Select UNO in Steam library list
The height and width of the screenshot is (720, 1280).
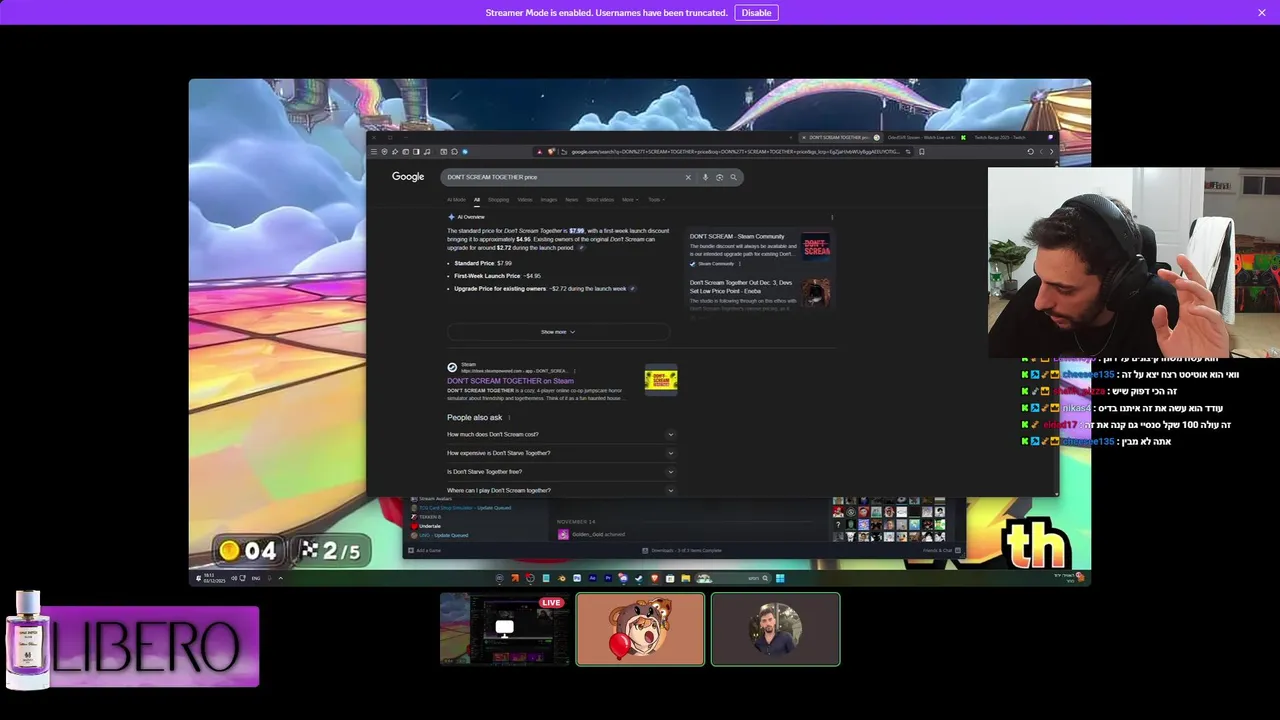point(439,535)
